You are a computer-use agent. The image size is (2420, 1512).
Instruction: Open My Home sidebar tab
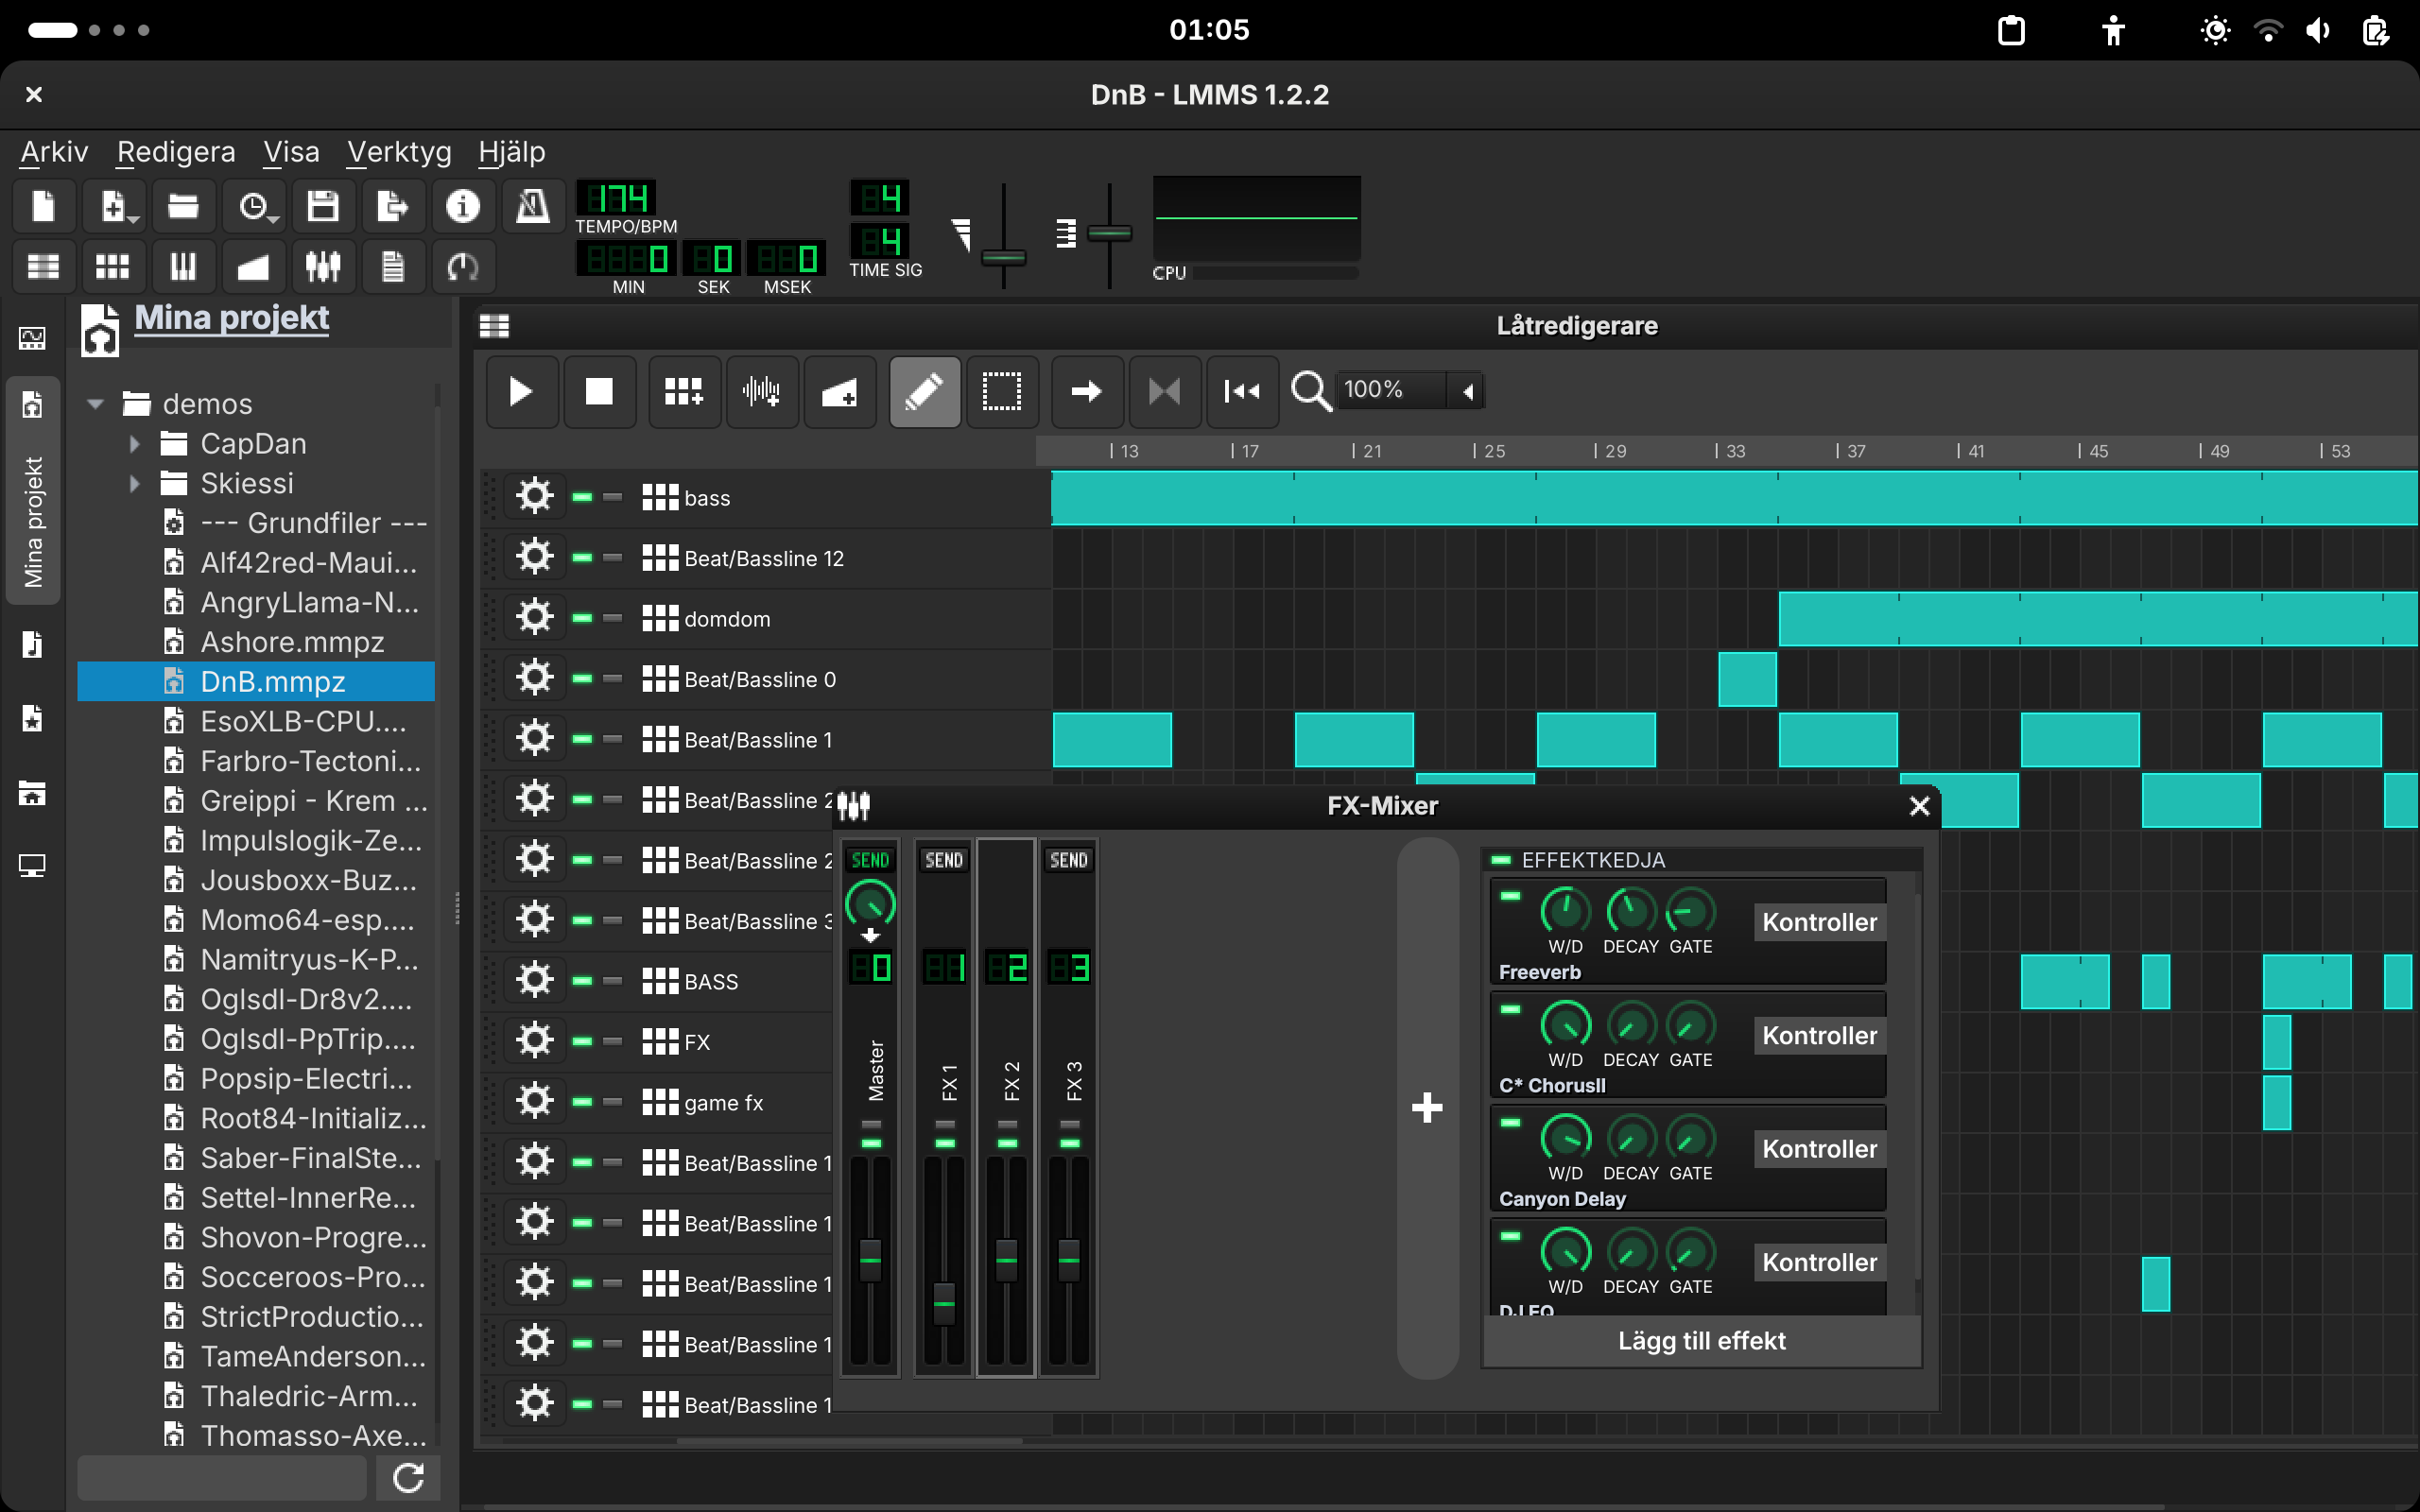[x=32, y=794]
